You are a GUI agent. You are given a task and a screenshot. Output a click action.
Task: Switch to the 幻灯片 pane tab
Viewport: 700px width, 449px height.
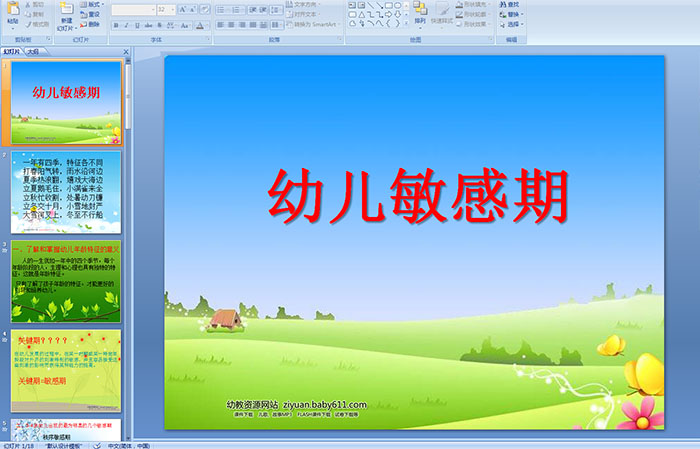(x=11, y=52)
